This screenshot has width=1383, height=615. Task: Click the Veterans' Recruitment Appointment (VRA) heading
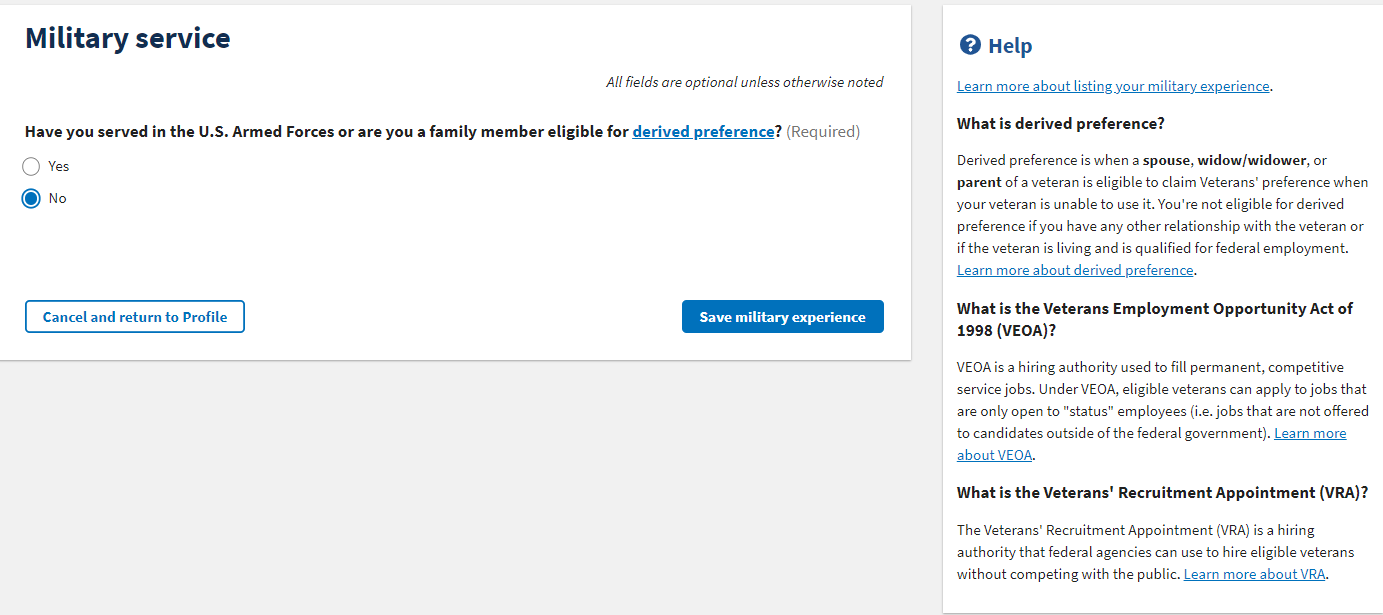point(1162,492)
